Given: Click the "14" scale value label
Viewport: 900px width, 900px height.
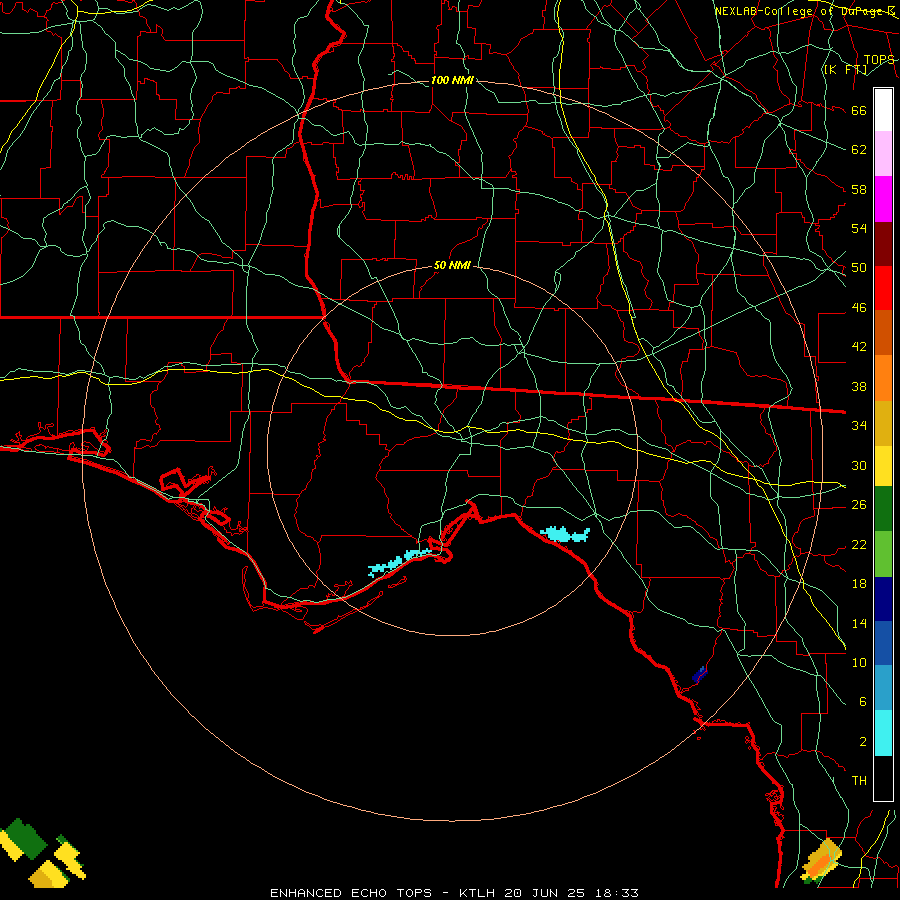Looking at the screenshot, I should [x=859, y=623].
